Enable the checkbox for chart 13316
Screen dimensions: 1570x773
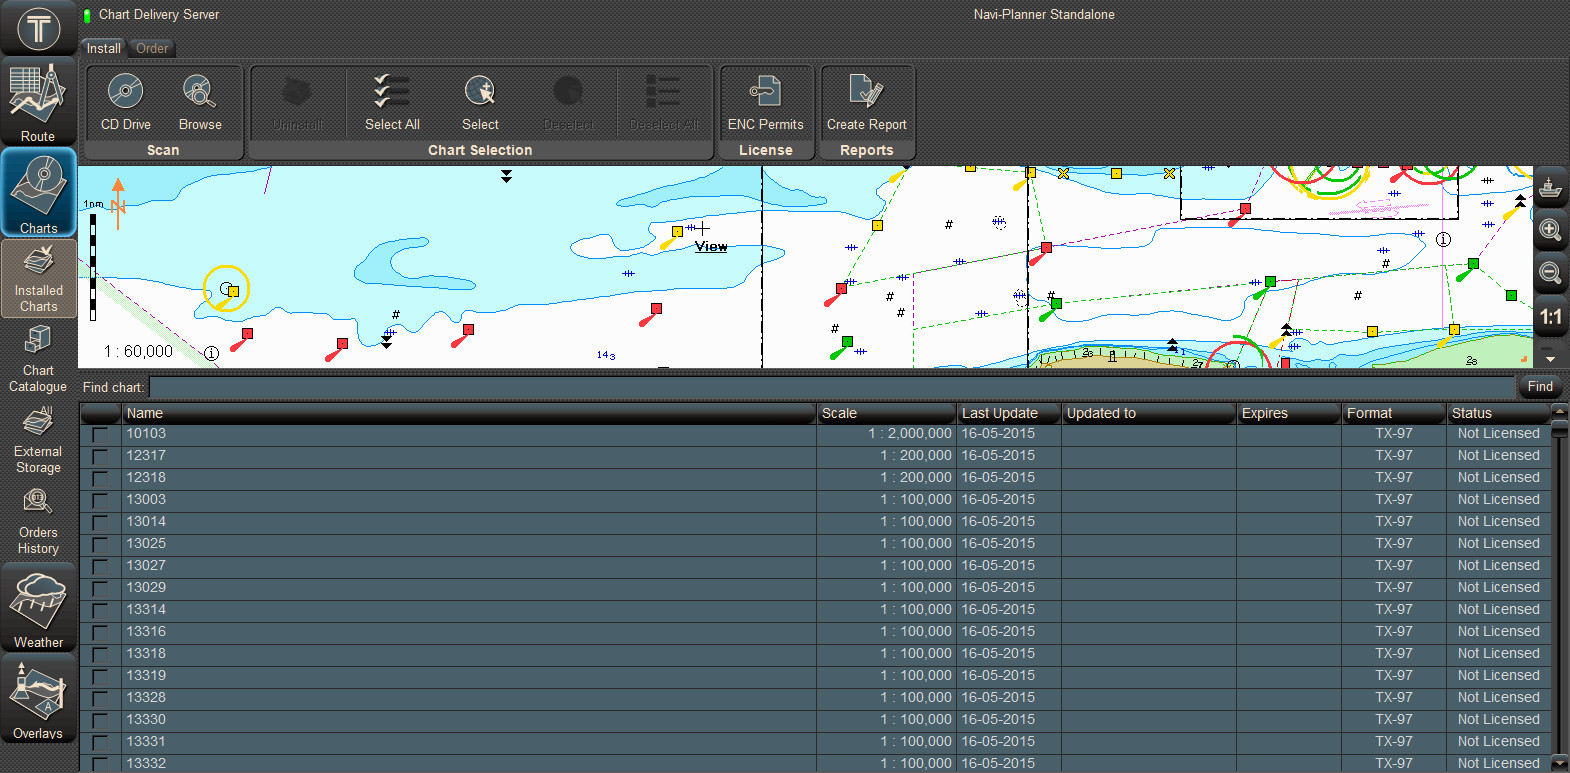click(x=100, y=633)
